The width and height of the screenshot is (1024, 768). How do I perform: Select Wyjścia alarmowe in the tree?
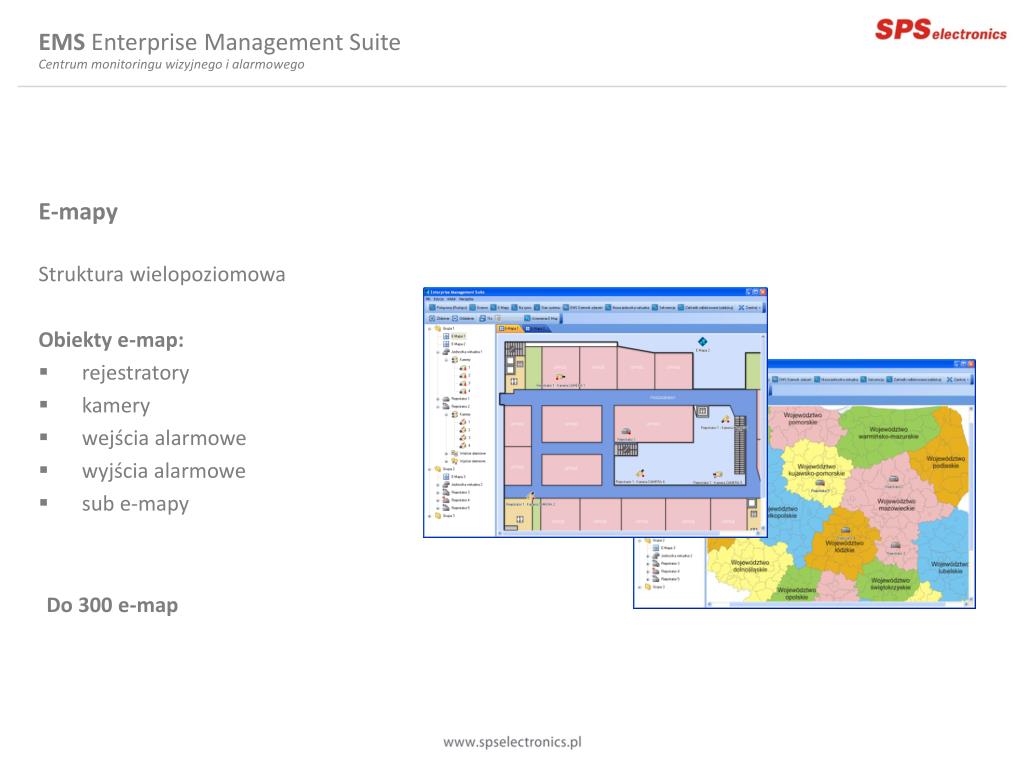[468, 461]
